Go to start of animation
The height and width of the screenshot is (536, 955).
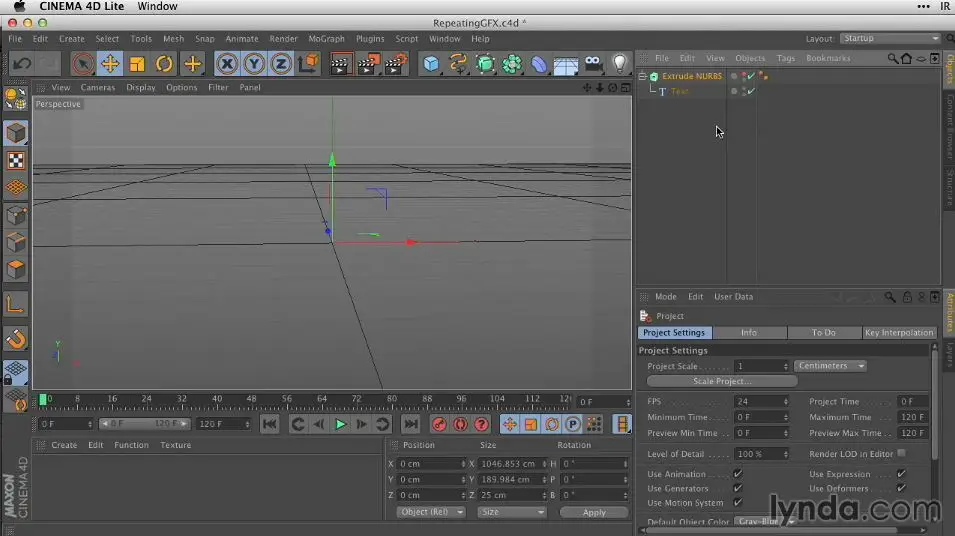(269, 424)
